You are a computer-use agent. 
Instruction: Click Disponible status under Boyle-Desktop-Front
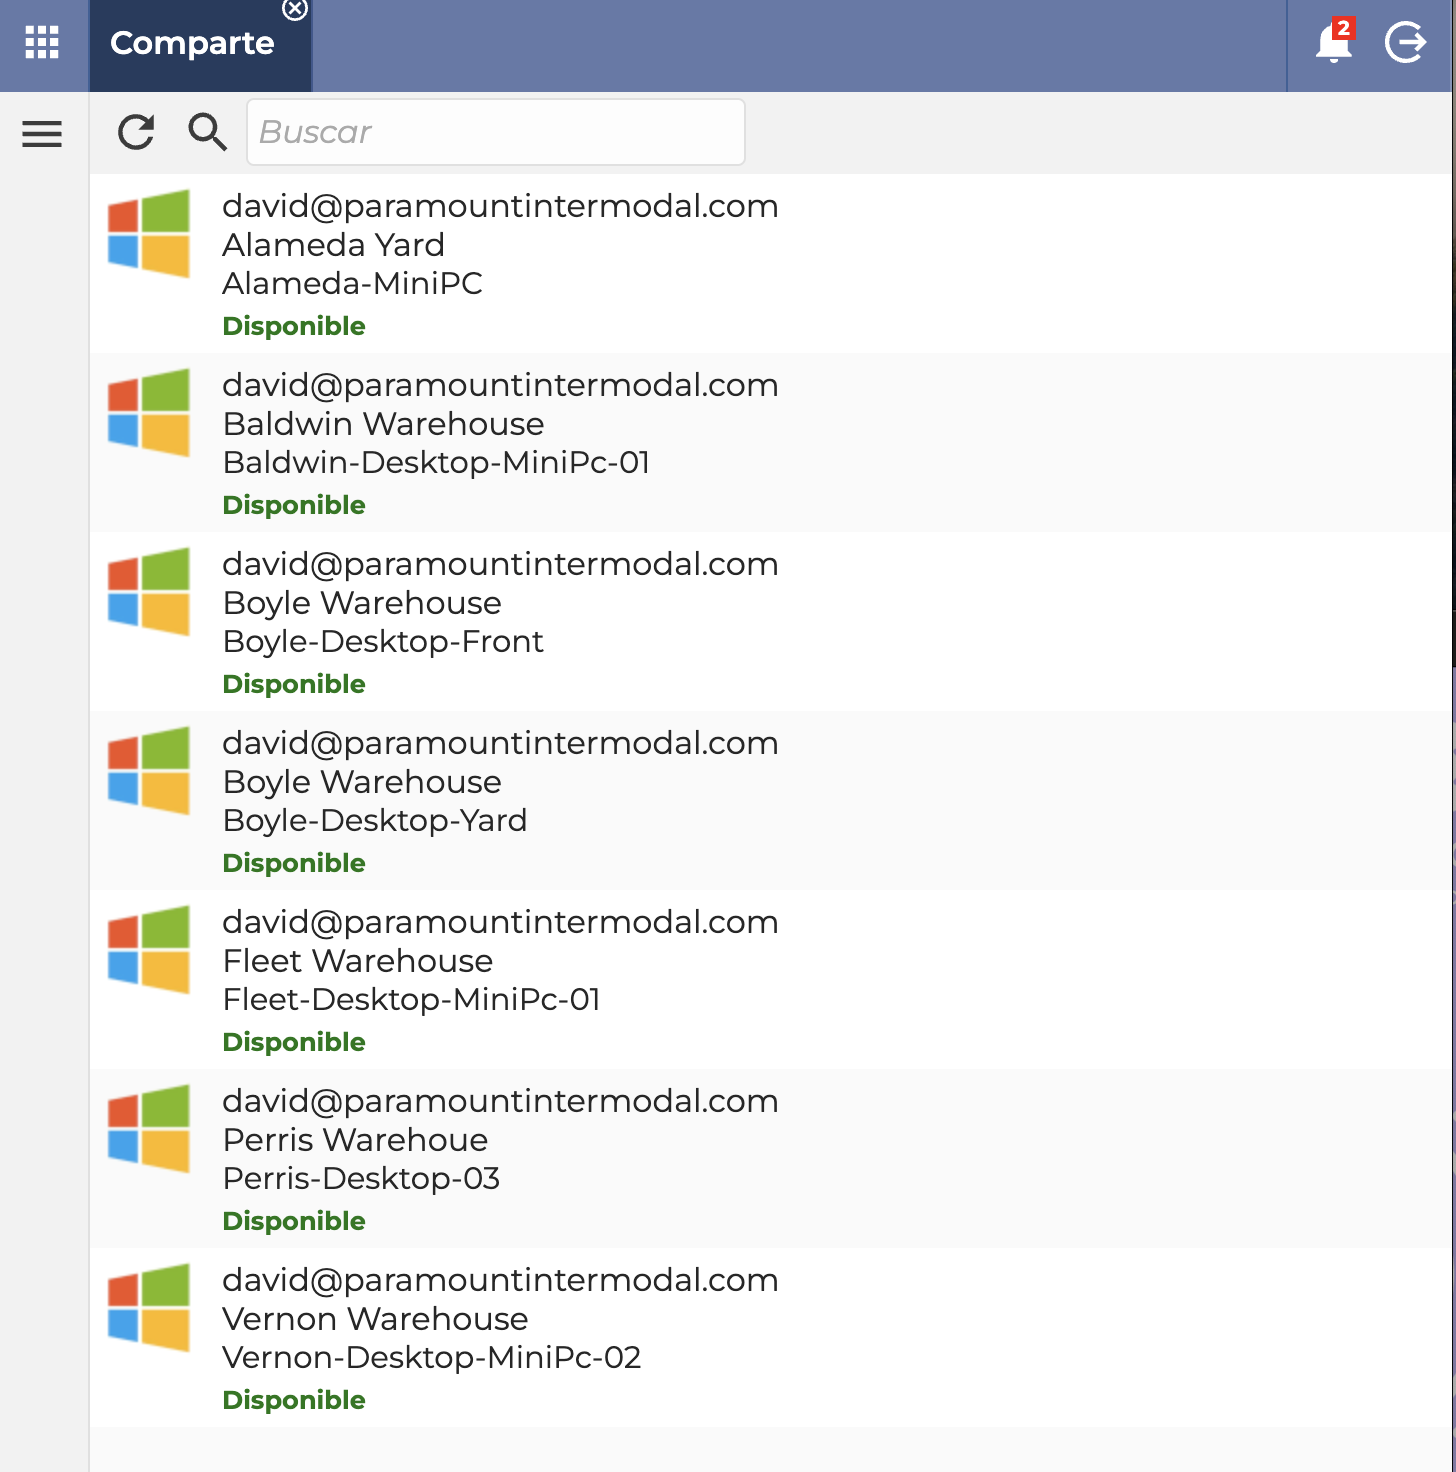[294, 684]
